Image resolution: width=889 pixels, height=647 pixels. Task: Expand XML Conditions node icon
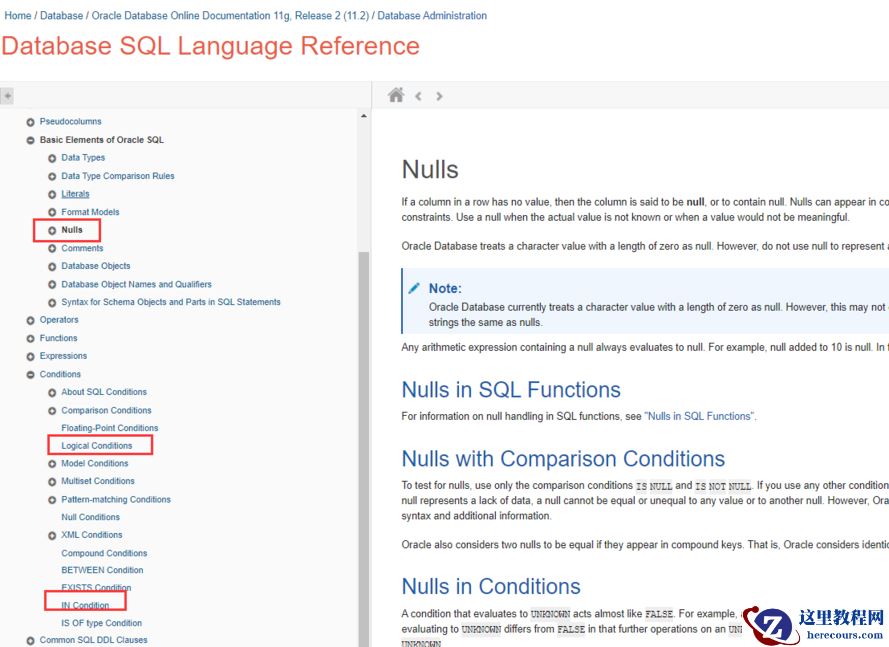point(52,535)
